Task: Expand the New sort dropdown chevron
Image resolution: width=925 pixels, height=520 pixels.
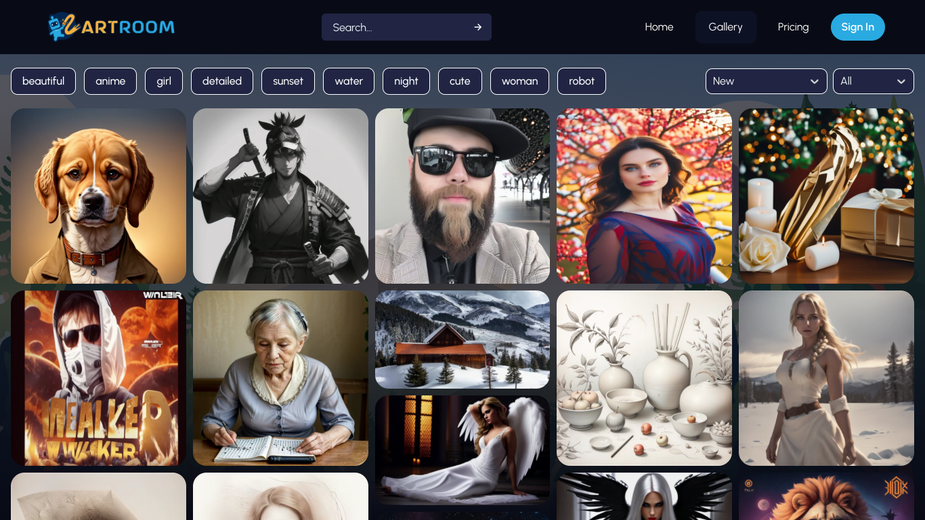Action: (814, 81)
